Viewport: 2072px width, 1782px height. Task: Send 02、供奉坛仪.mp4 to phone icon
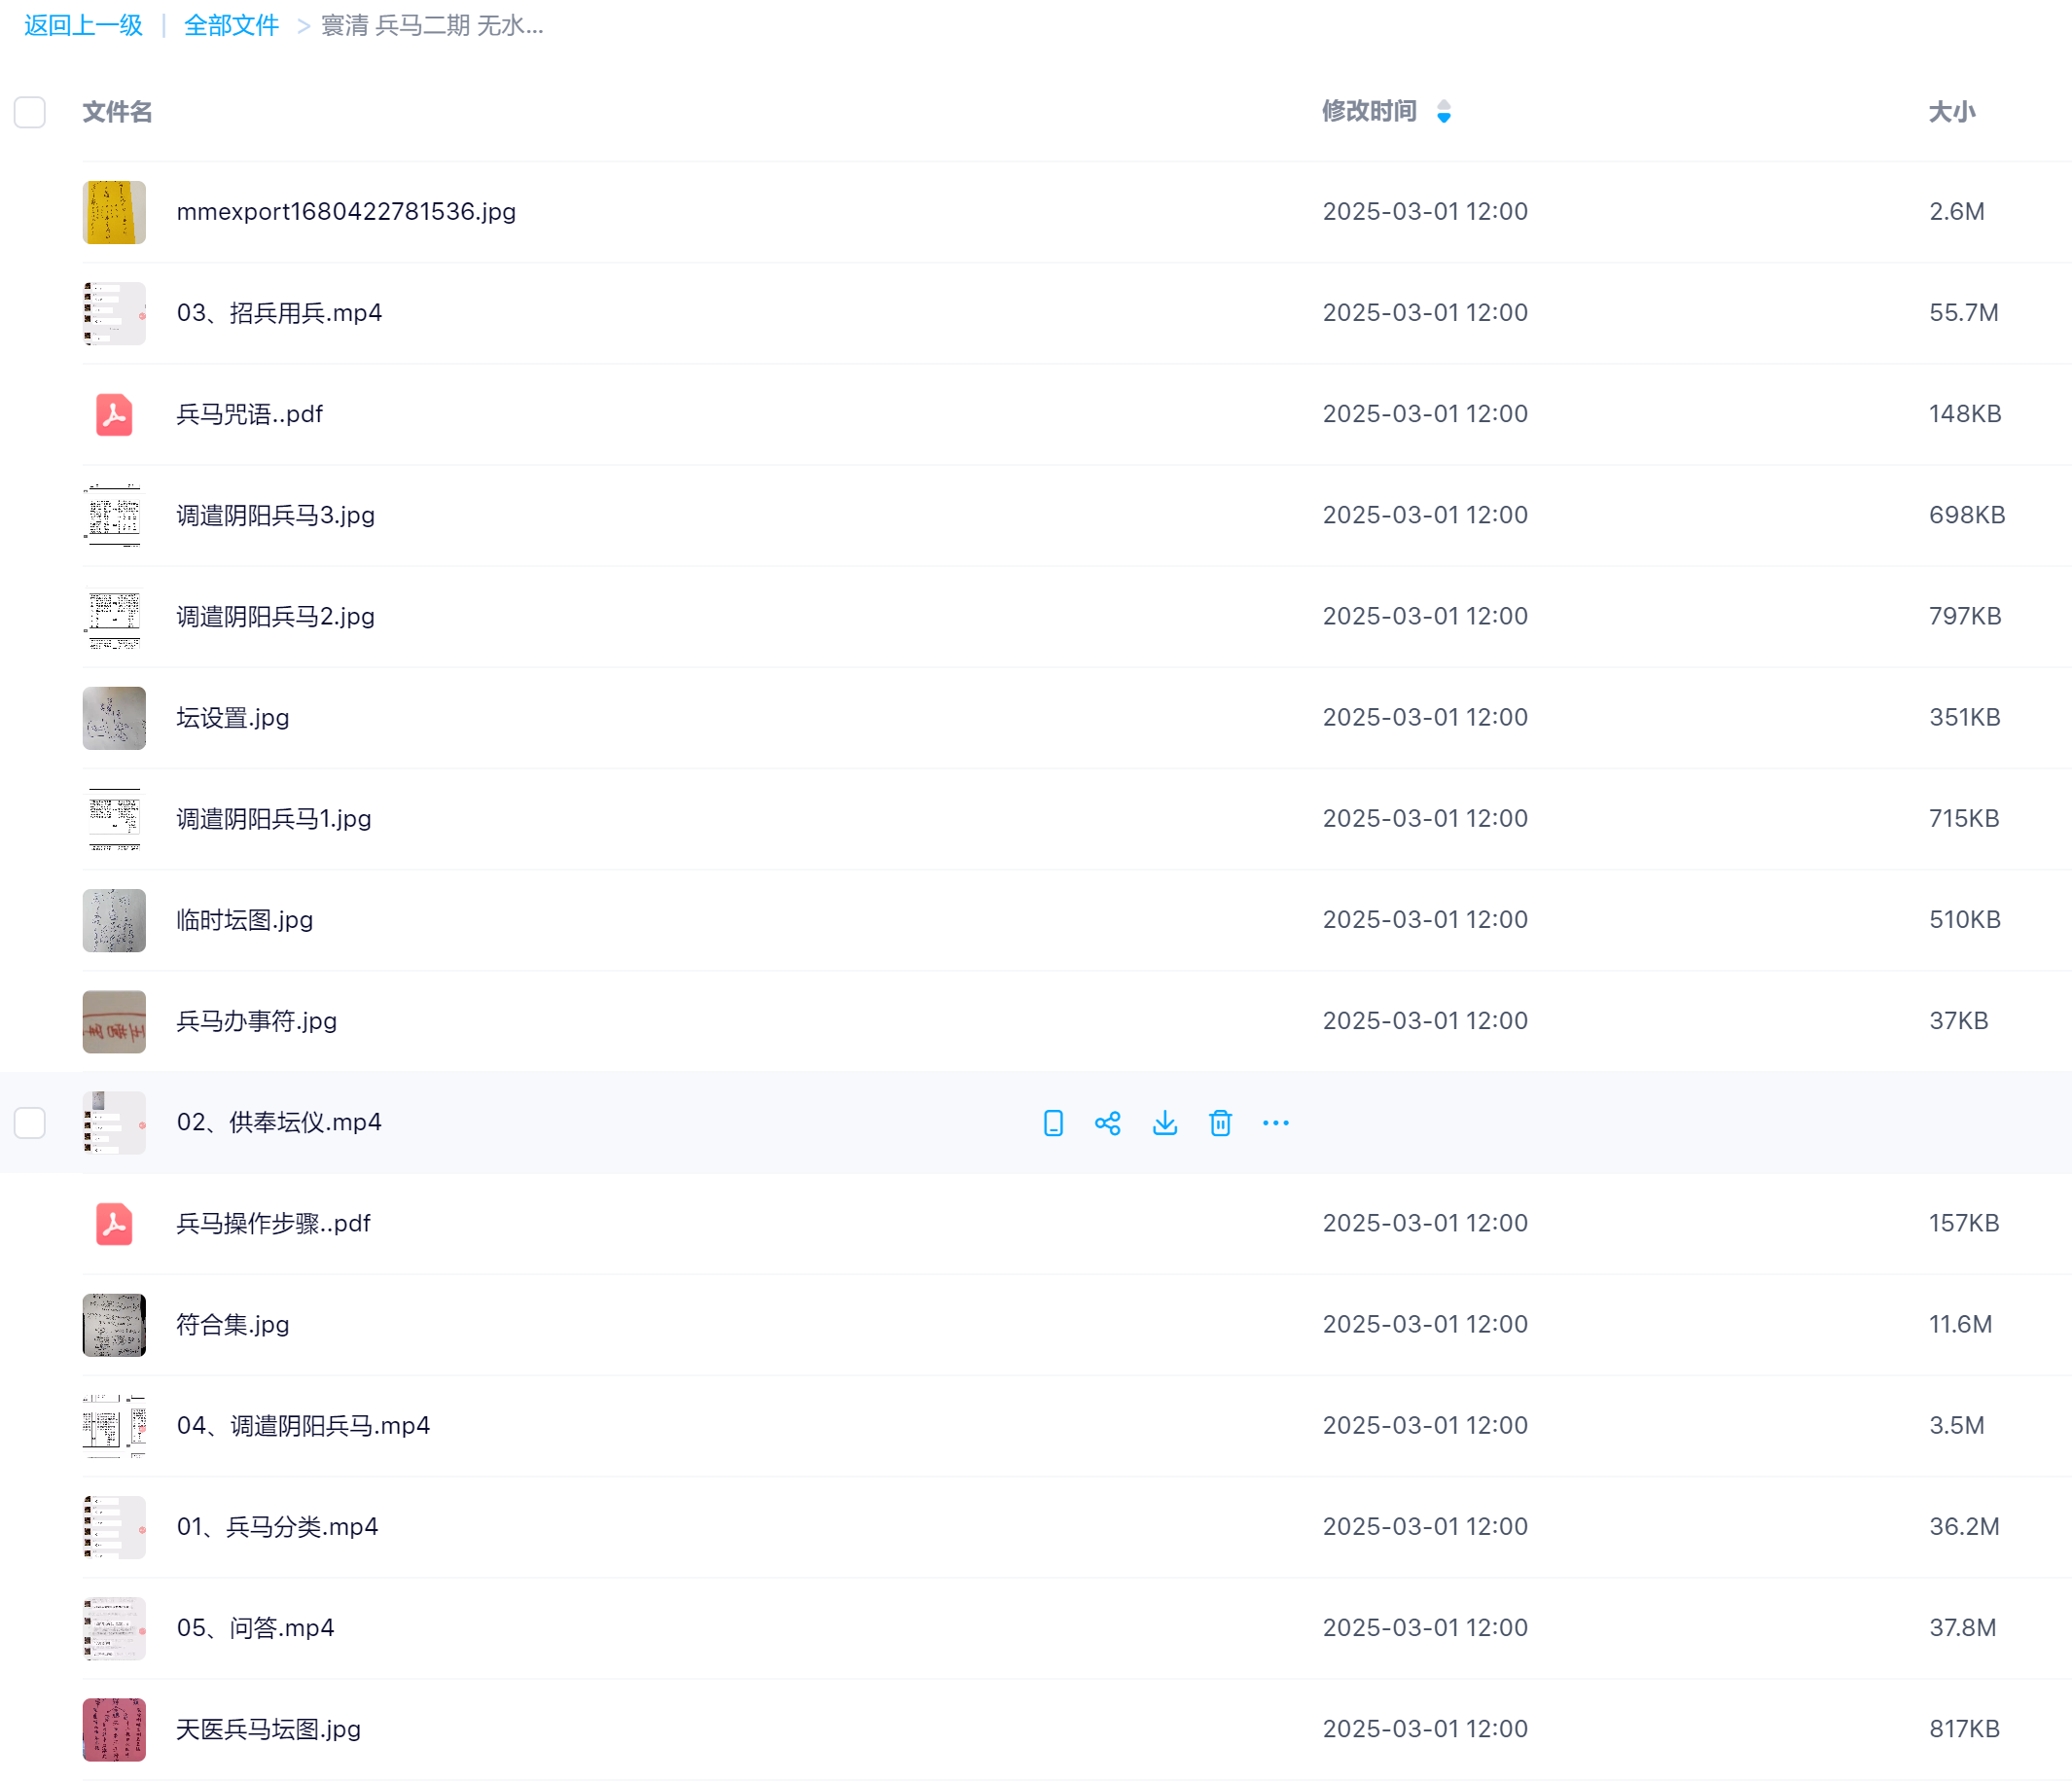(1053, 1123)
